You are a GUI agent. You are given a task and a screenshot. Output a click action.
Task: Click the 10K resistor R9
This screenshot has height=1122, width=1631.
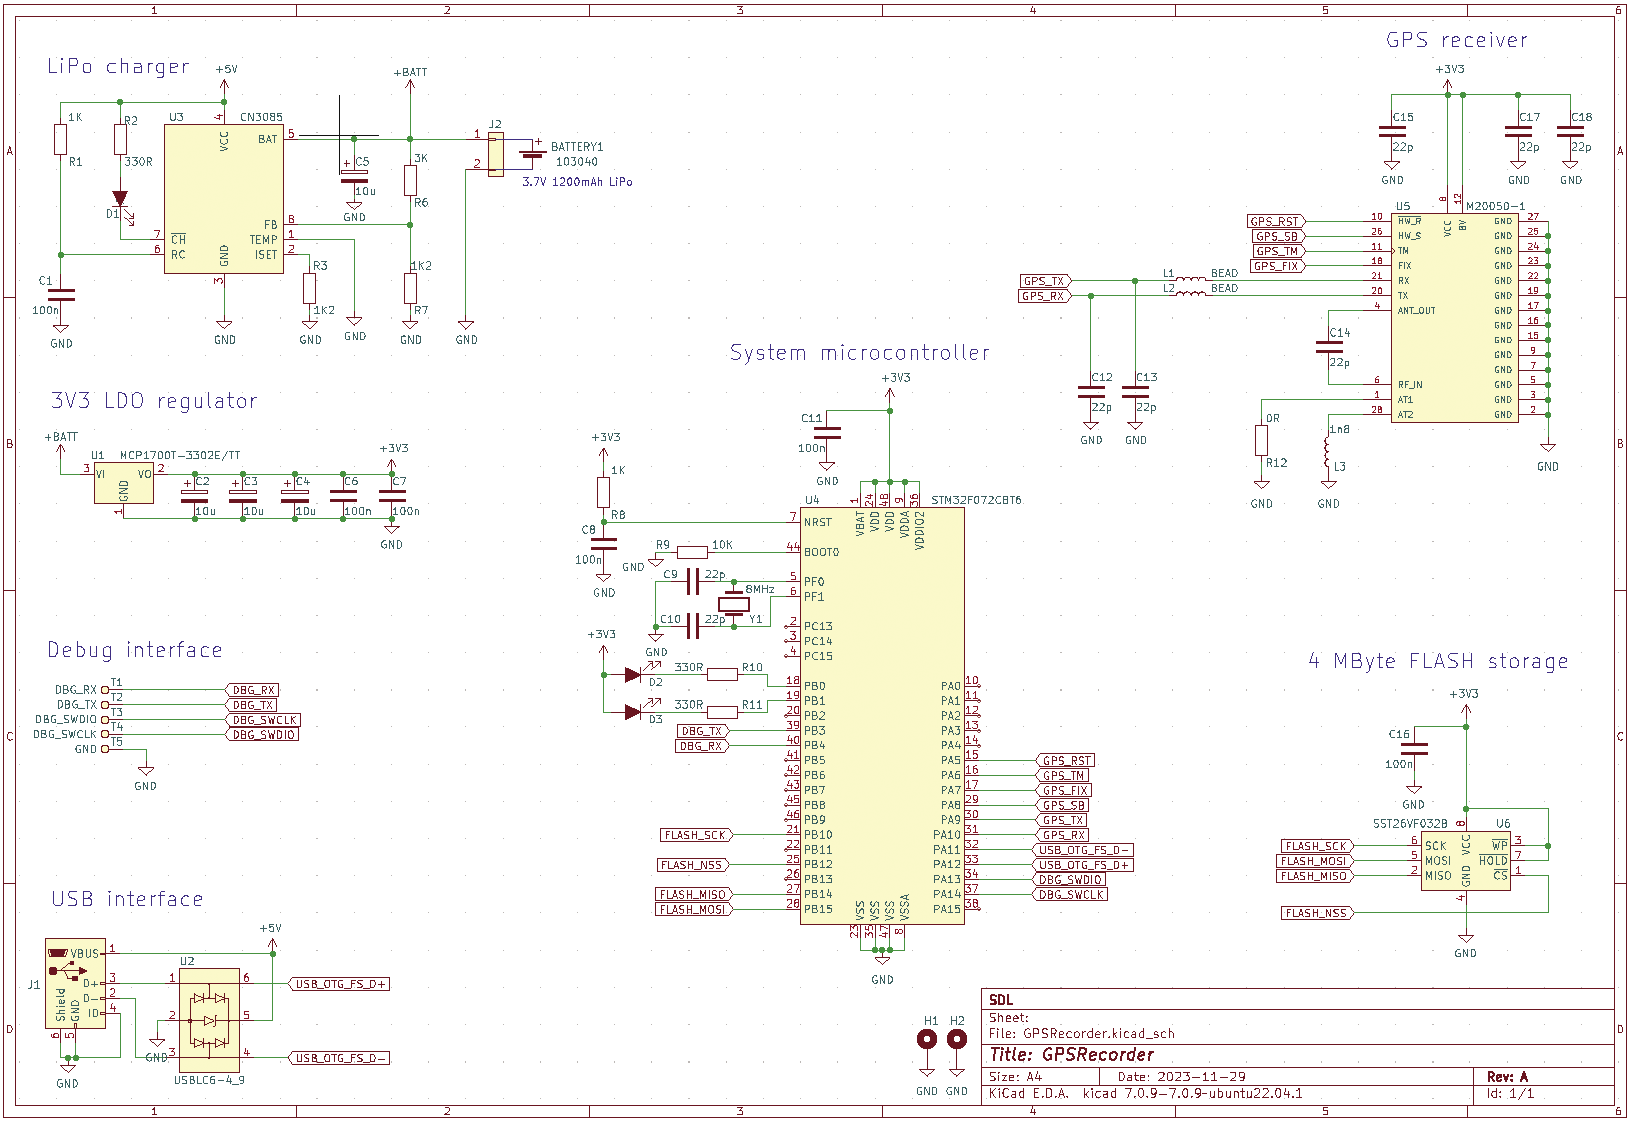[x=692, y=552]
